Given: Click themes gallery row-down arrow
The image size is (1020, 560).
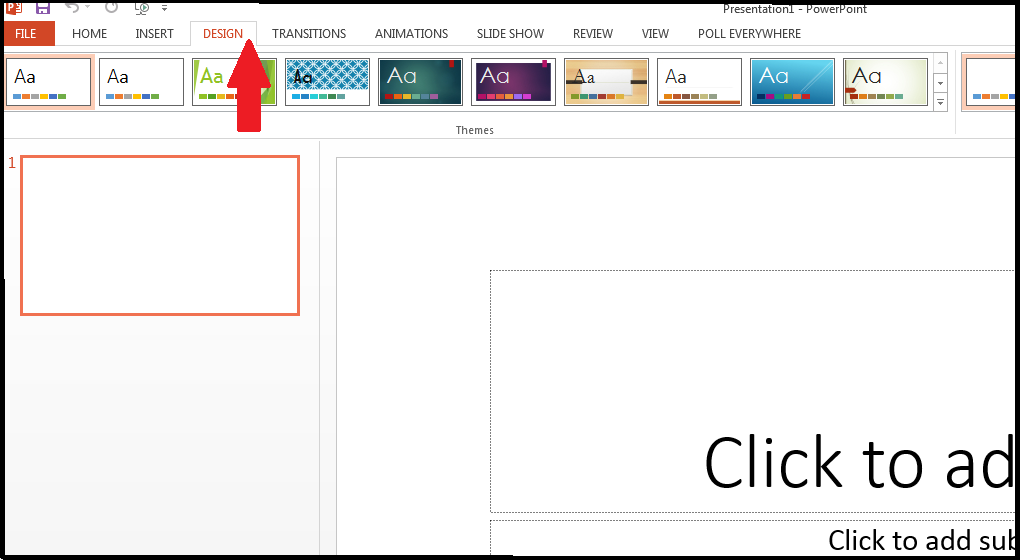Looking at the screenshot, I should 940,83.
